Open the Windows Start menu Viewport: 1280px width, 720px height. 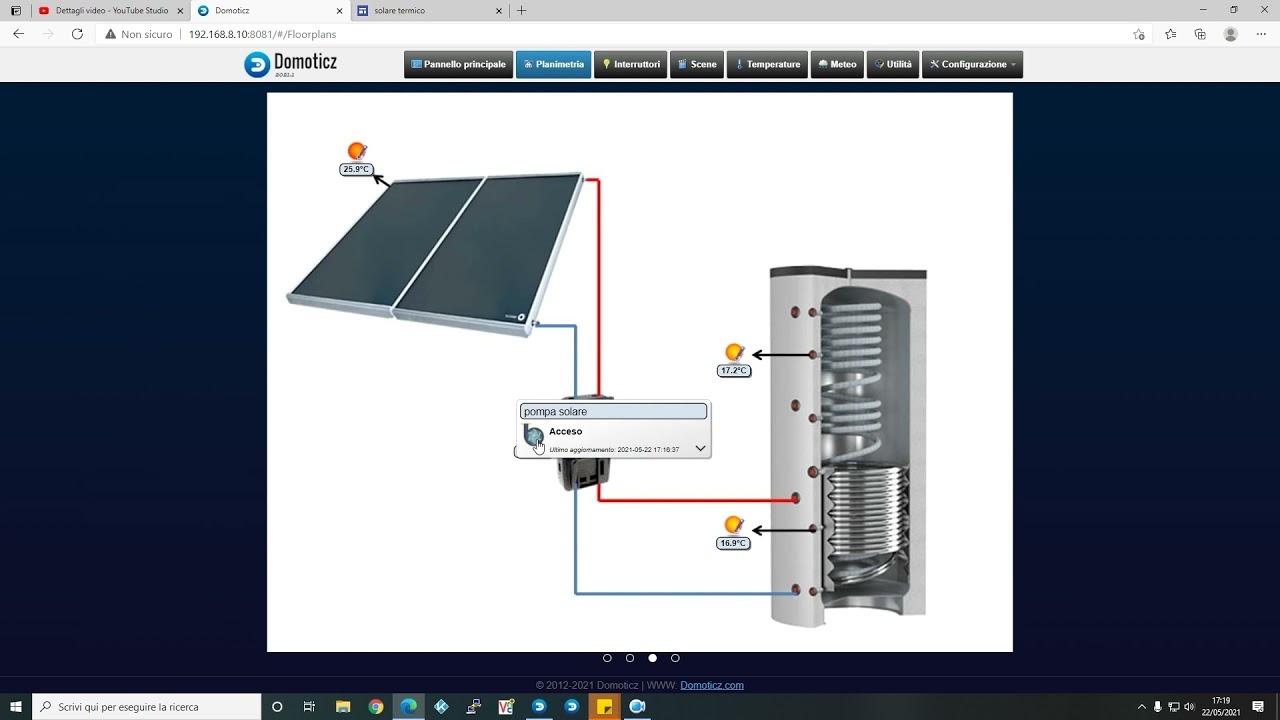coord(16,707)
